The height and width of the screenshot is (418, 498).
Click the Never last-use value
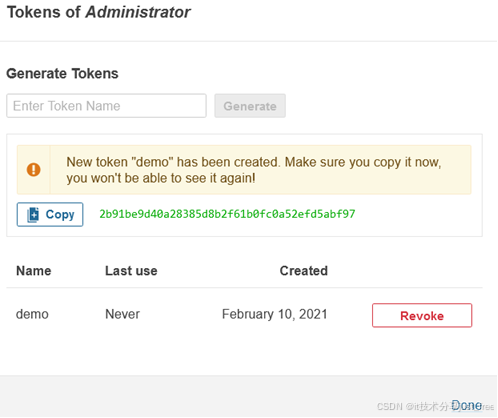click(x=122, y=314)
